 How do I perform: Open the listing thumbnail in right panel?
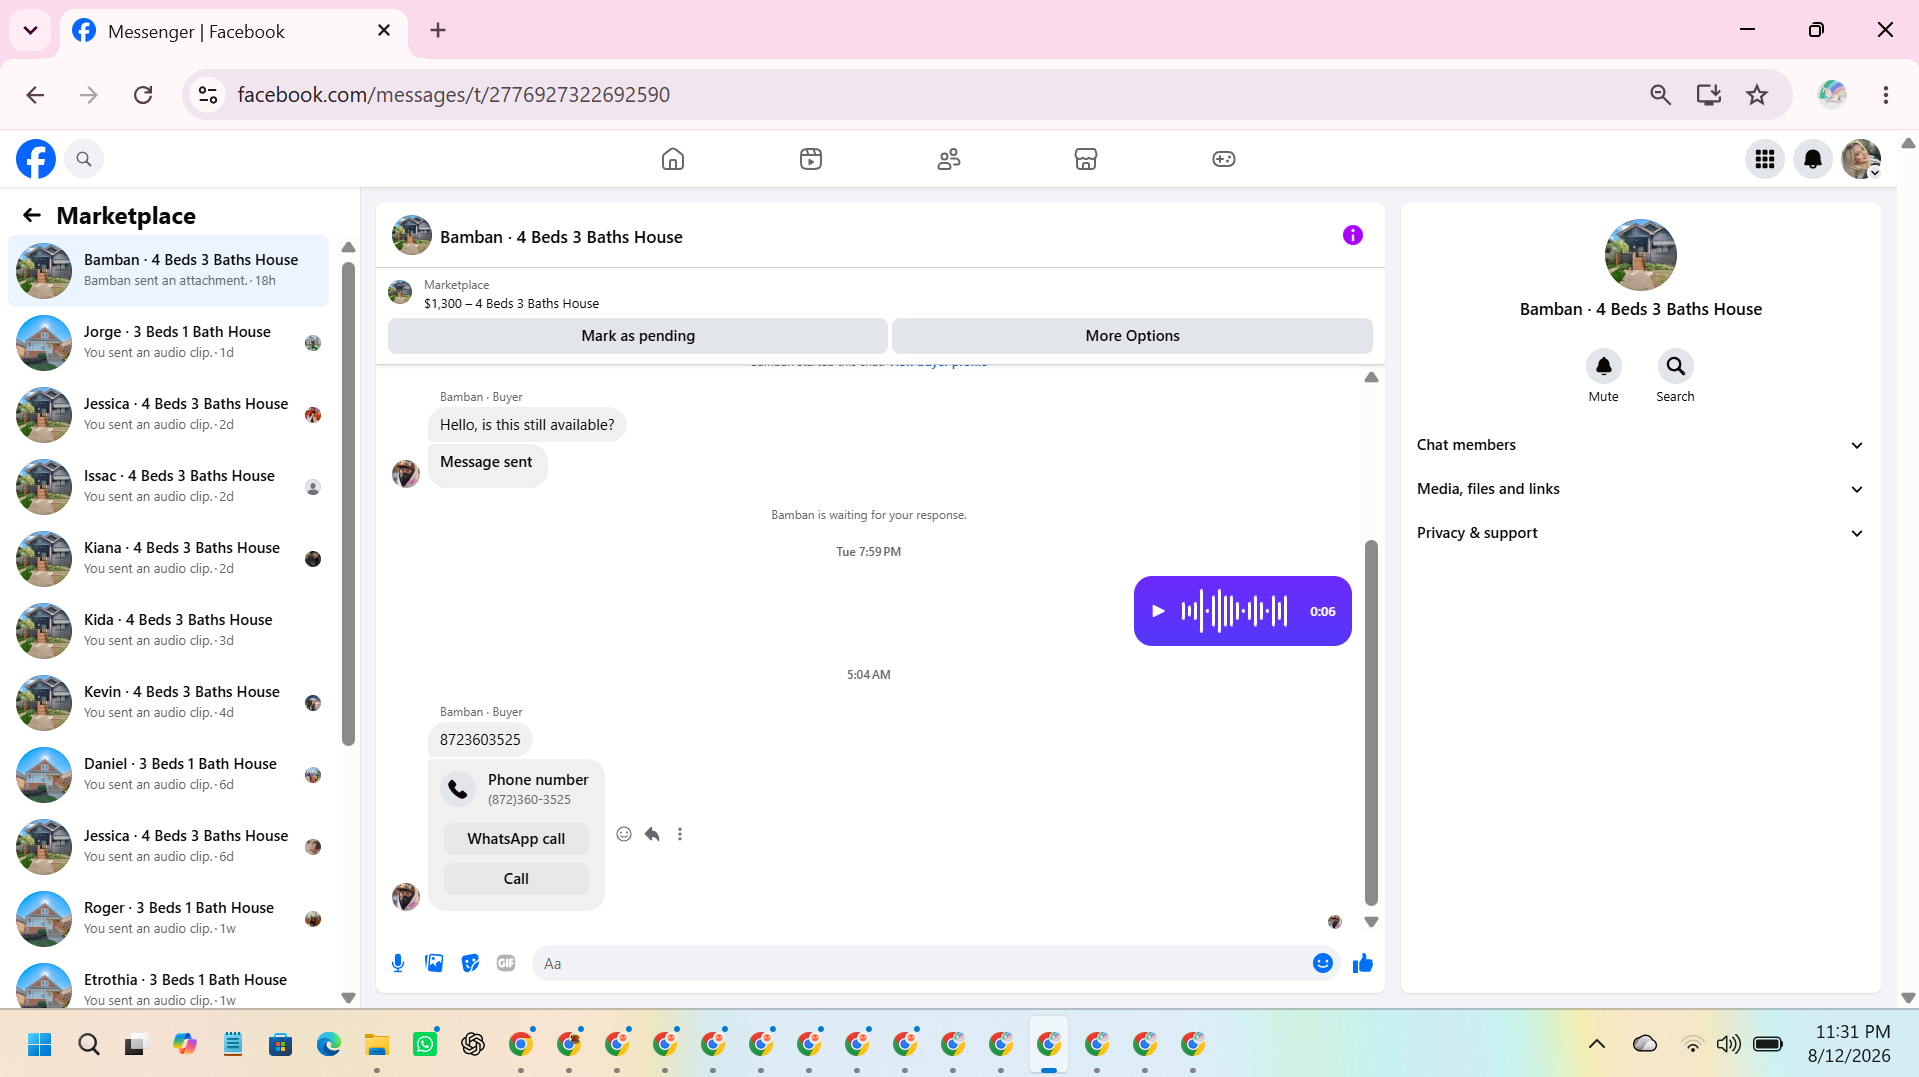1641,255
